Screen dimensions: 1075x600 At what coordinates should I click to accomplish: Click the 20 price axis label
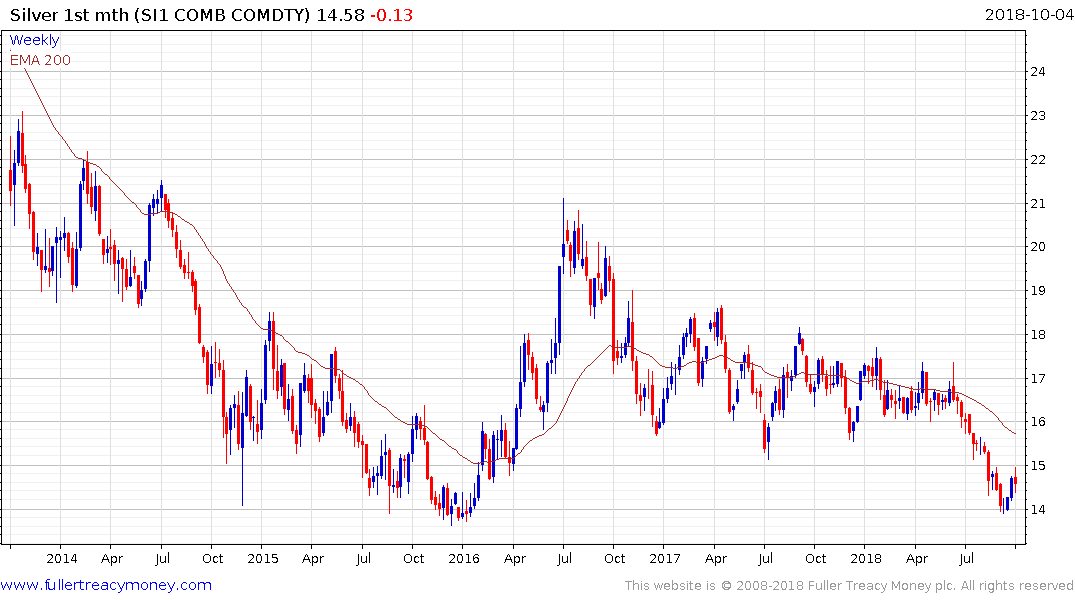(1038, 247)
